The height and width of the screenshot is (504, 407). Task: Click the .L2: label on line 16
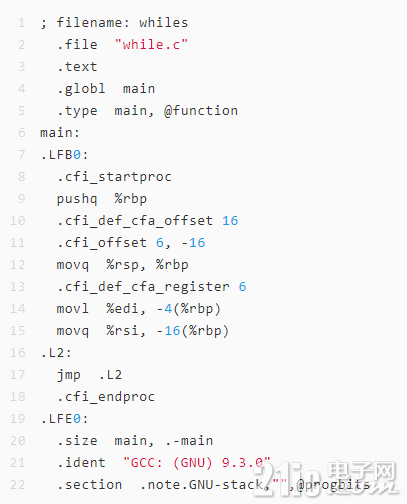tap(56, 353)
